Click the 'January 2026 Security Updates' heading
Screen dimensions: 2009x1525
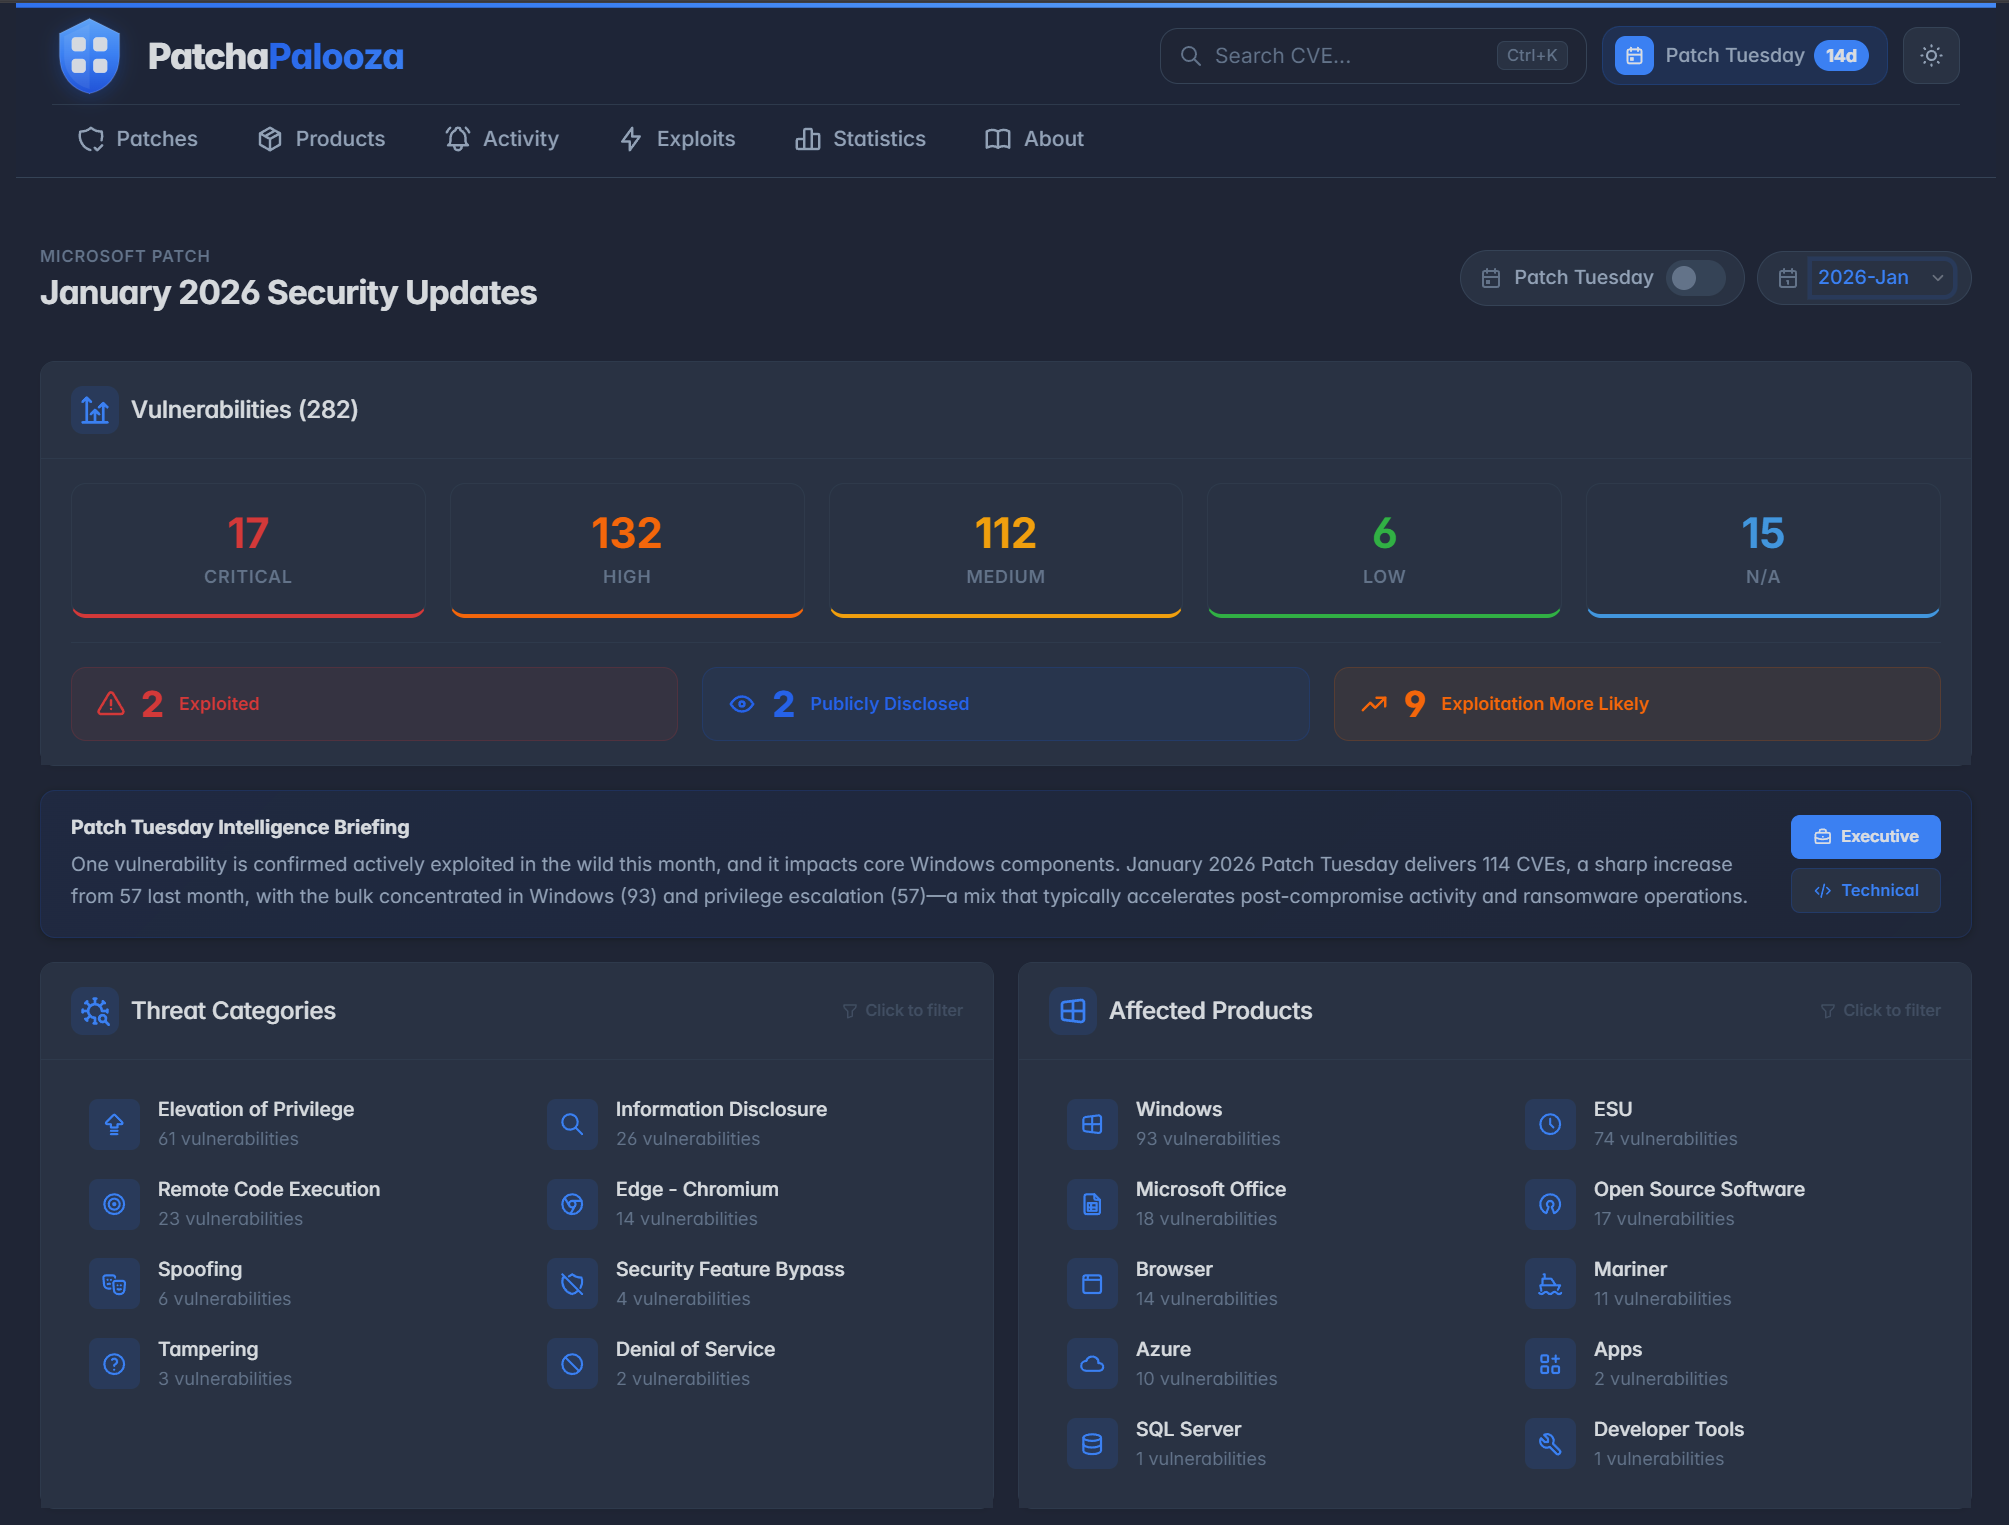coord(289,293)
